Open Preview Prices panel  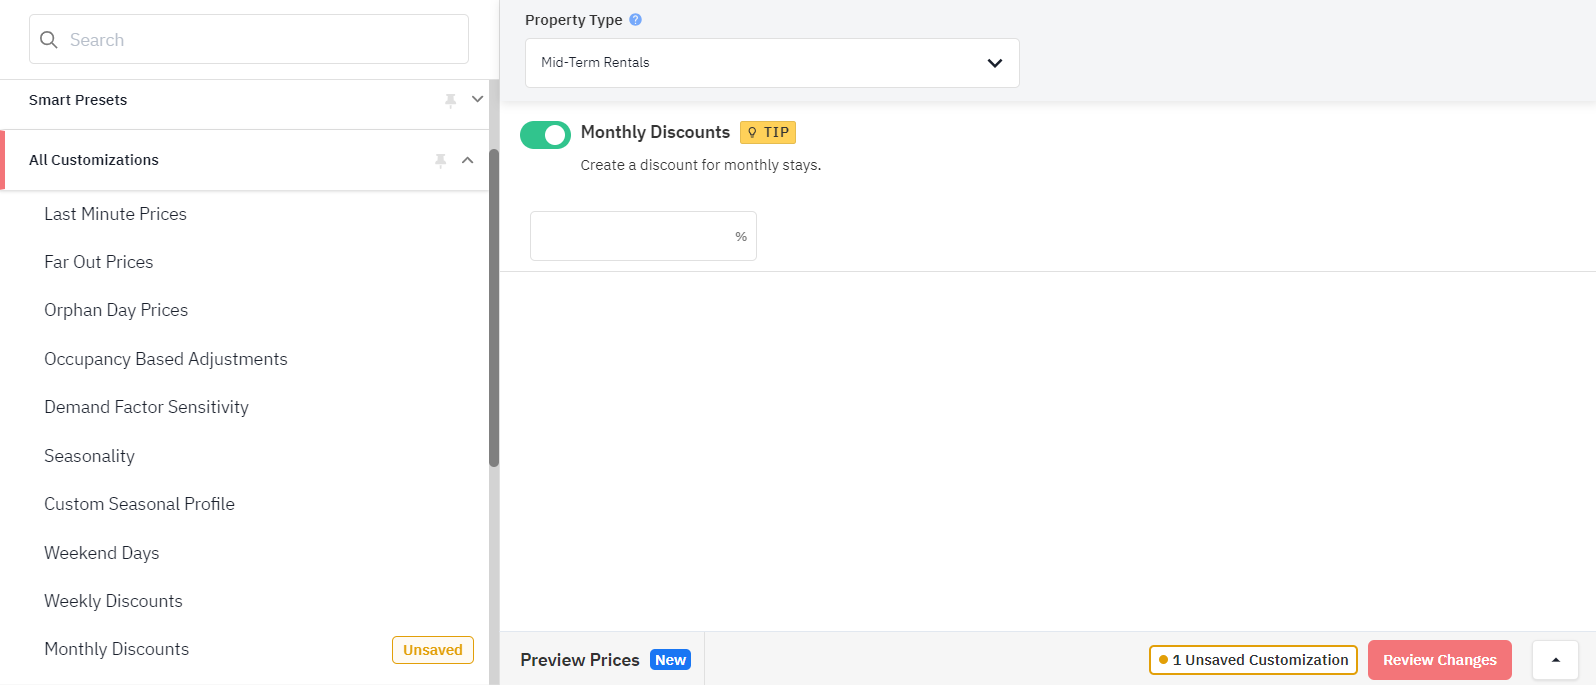point(580,660)
